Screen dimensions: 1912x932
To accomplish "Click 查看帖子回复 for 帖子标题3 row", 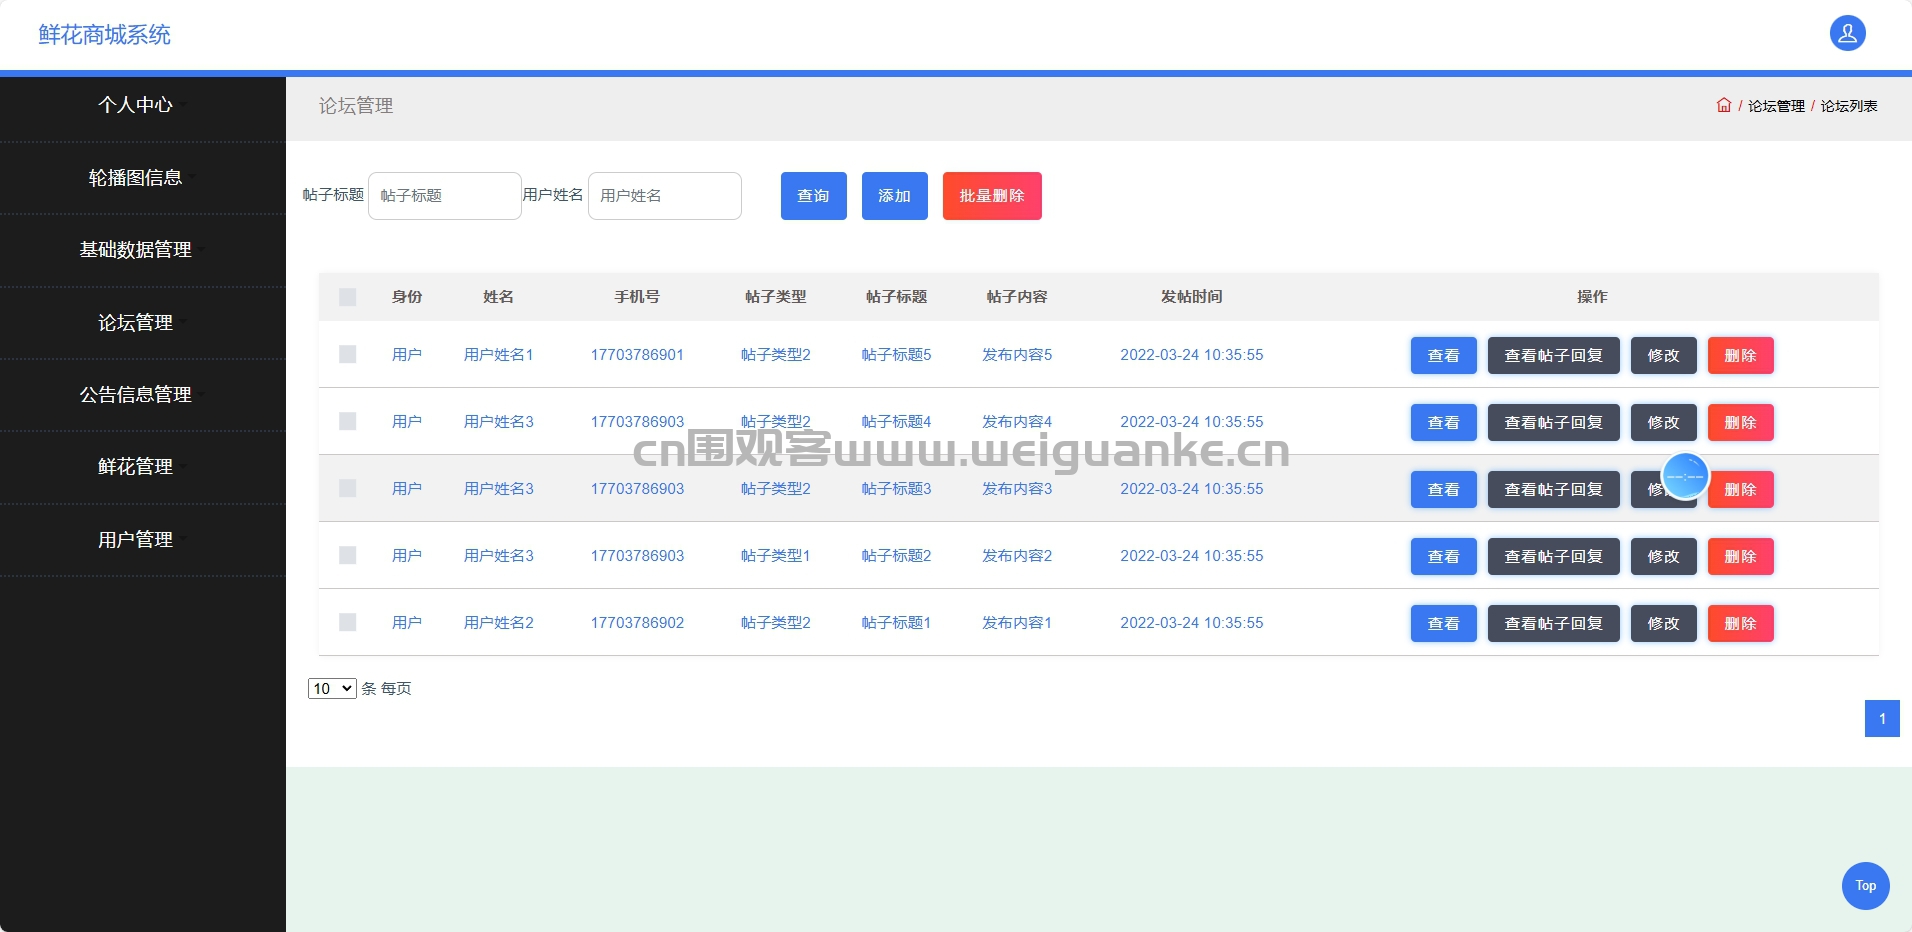I will (1554, 489).
